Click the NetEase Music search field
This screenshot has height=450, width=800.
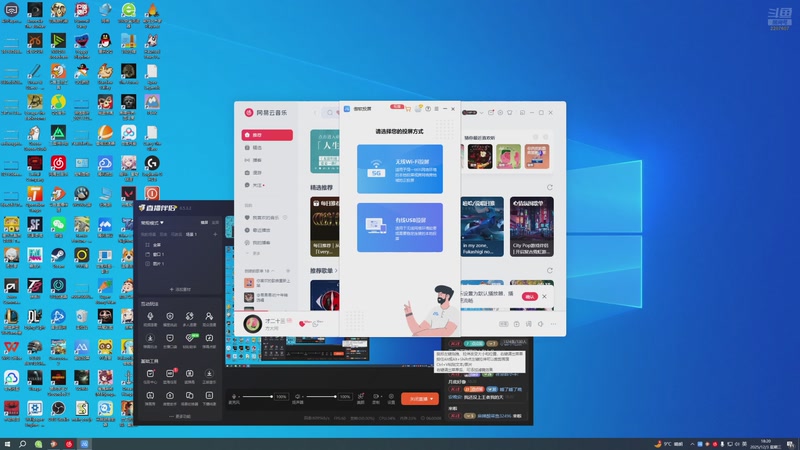(332, 112)
